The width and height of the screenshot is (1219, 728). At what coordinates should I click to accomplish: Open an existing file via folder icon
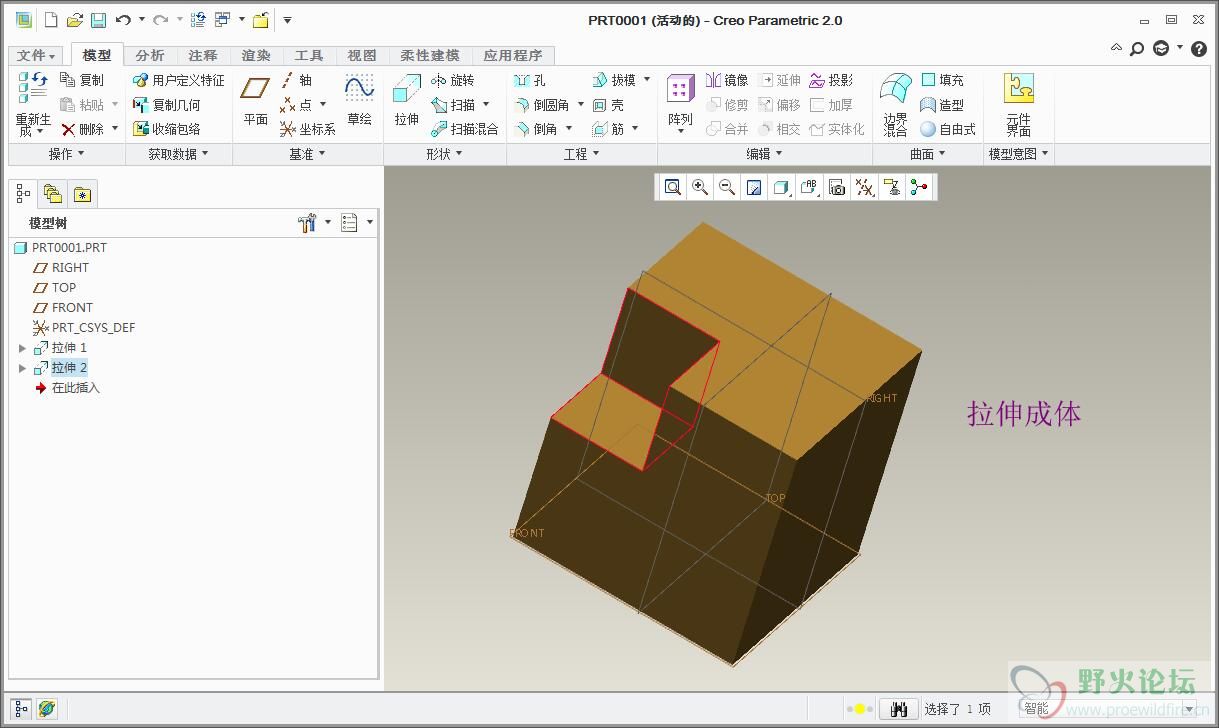click(x=74, y=20)
